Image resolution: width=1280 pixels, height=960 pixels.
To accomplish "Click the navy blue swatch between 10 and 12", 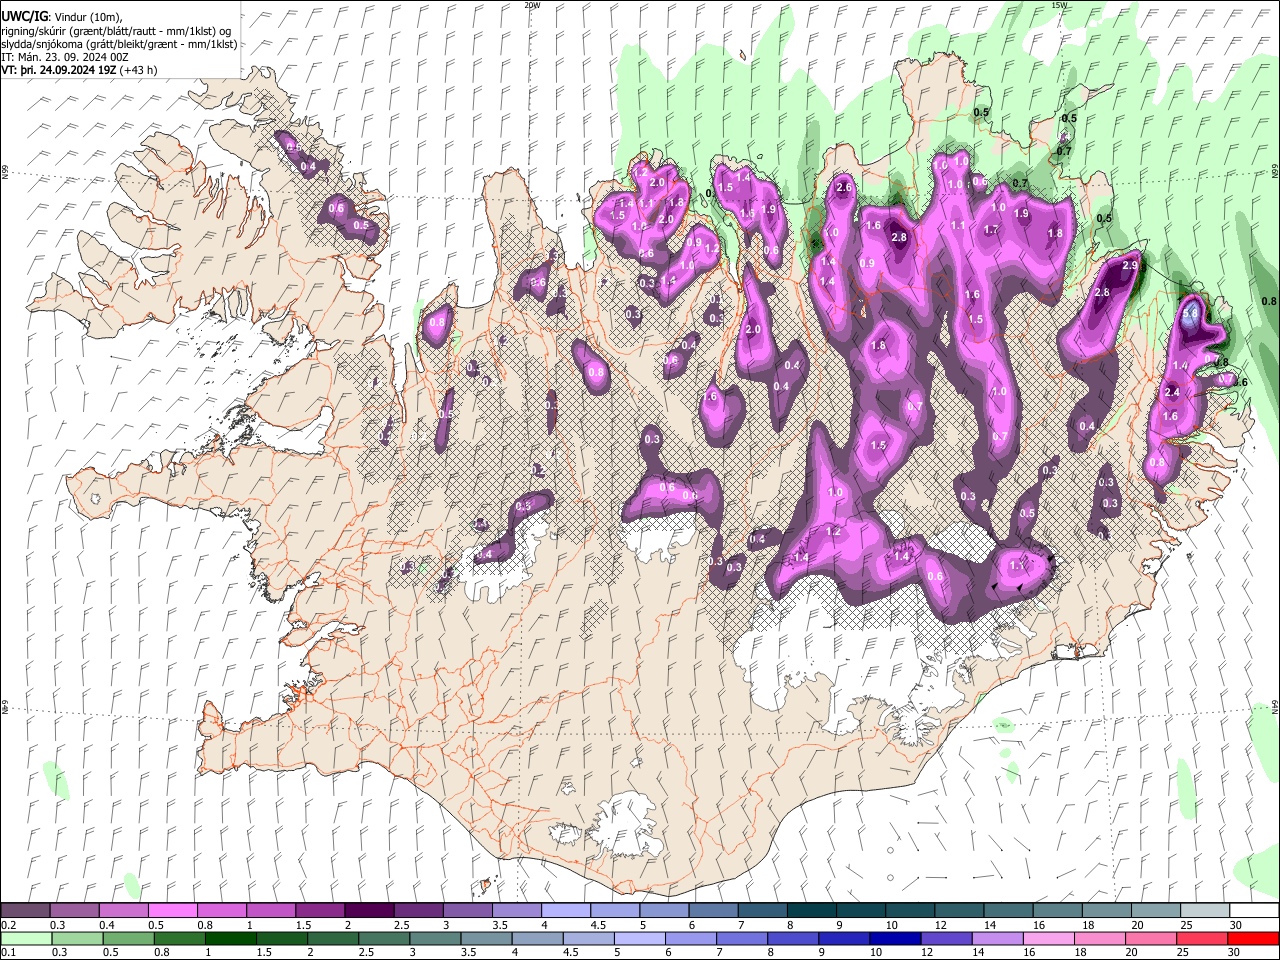I will [x=895, y=938].
